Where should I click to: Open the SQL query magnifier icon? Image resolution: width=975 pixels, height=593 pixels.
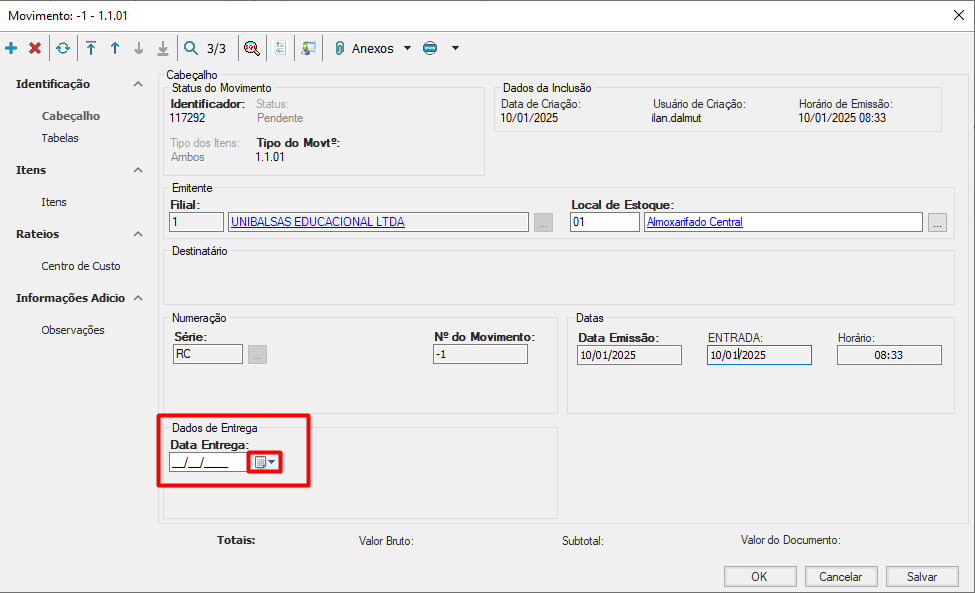[x=252, y=48]
